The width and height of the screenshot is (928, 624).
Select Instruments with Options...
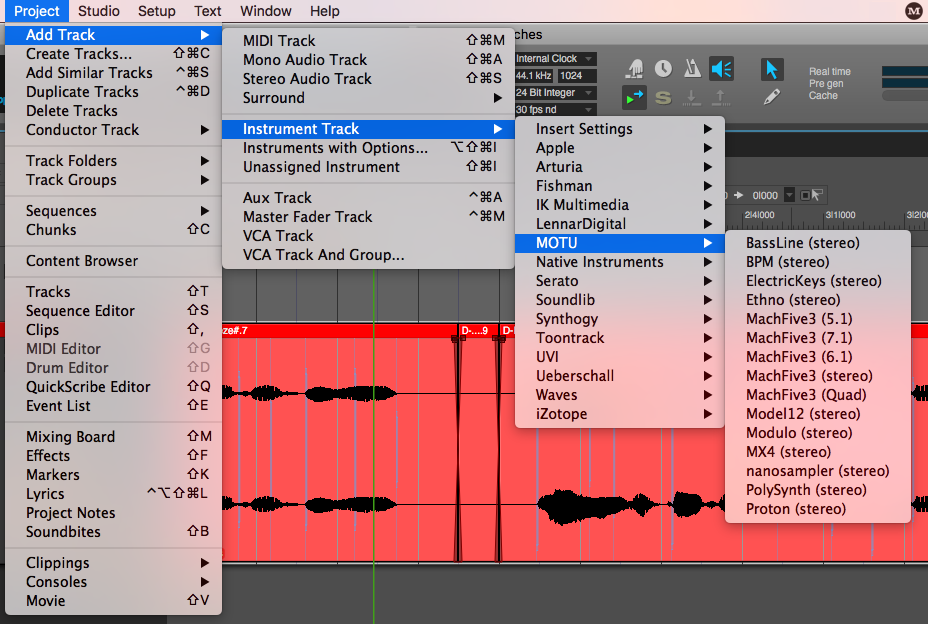[x=368, y=148]
